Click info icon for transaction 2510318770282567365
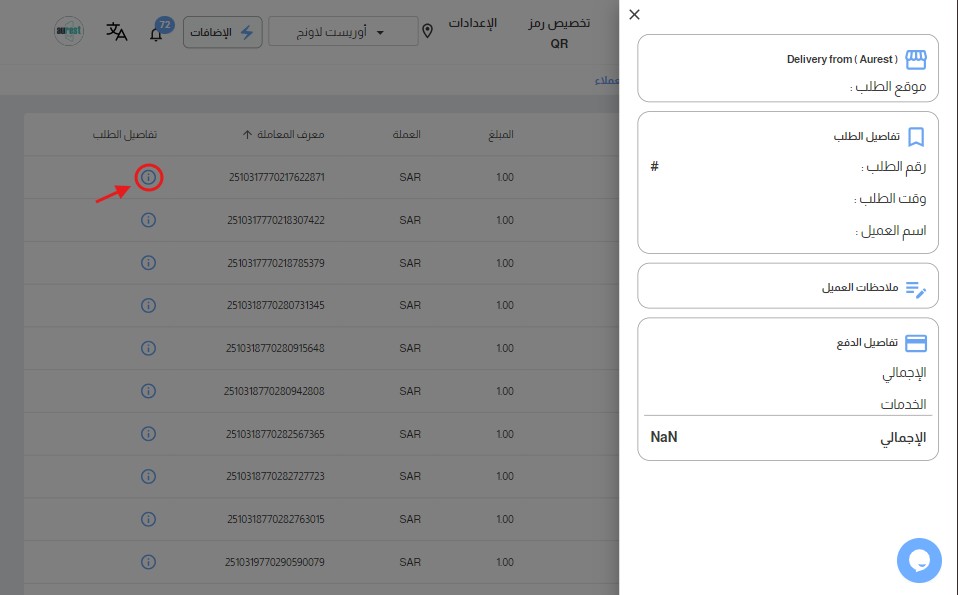This screenshot has height=595, width=958. coord(148,434)
